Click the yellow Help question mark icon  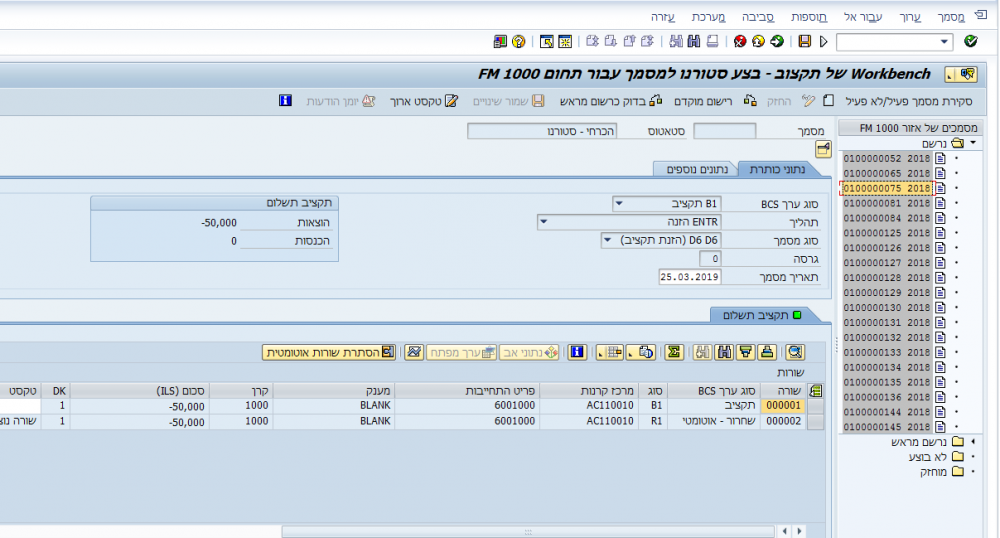click(x=518, y=41)
